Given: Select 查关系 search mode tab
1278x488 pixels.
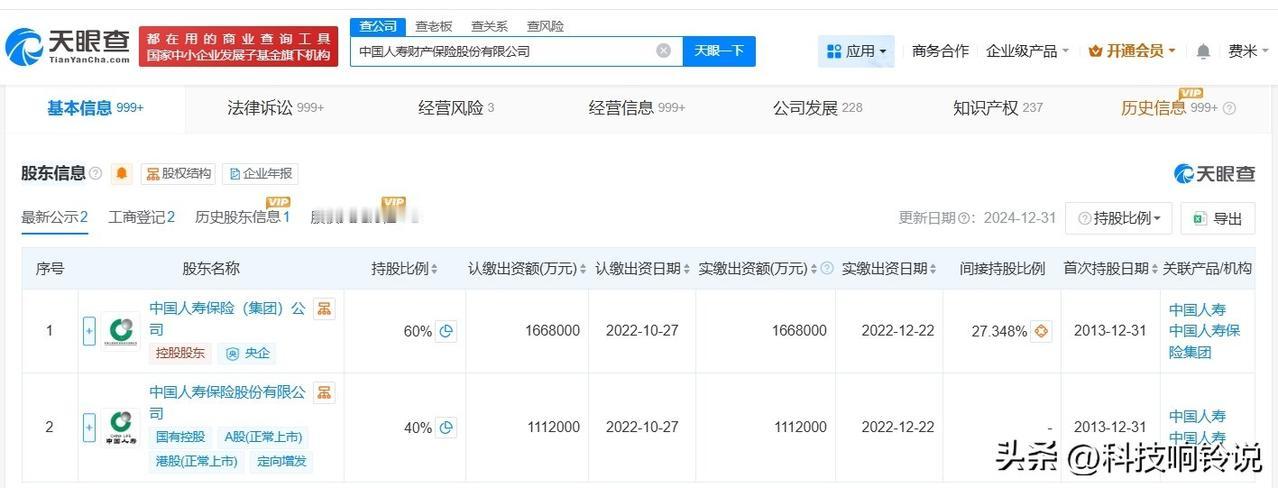Looking at the screenshot, I should pos(489,26).
